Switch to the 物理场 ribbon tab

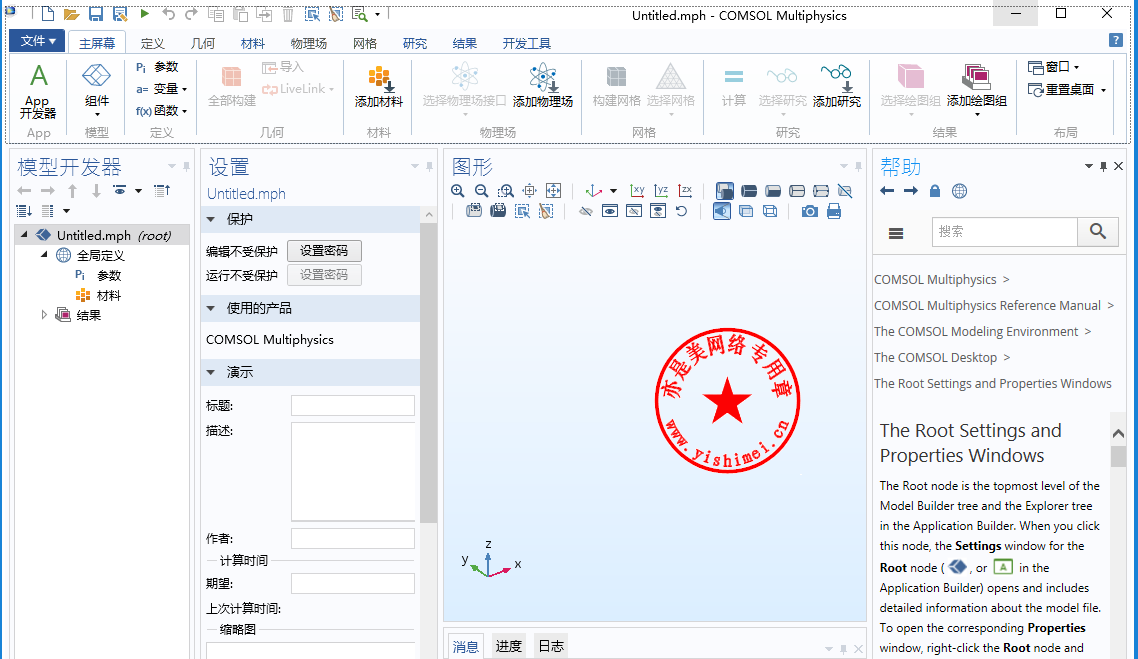(308, 44)
